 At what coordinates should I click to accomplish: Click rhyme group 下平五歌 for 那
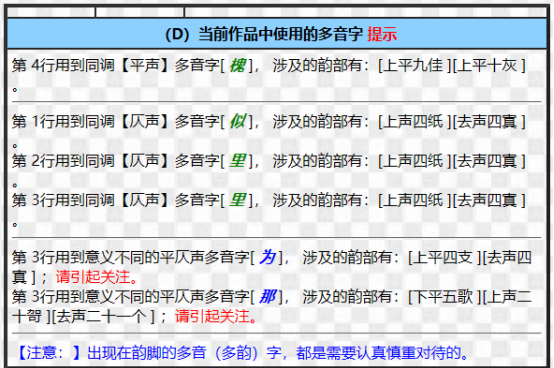(x=443, y=296)
